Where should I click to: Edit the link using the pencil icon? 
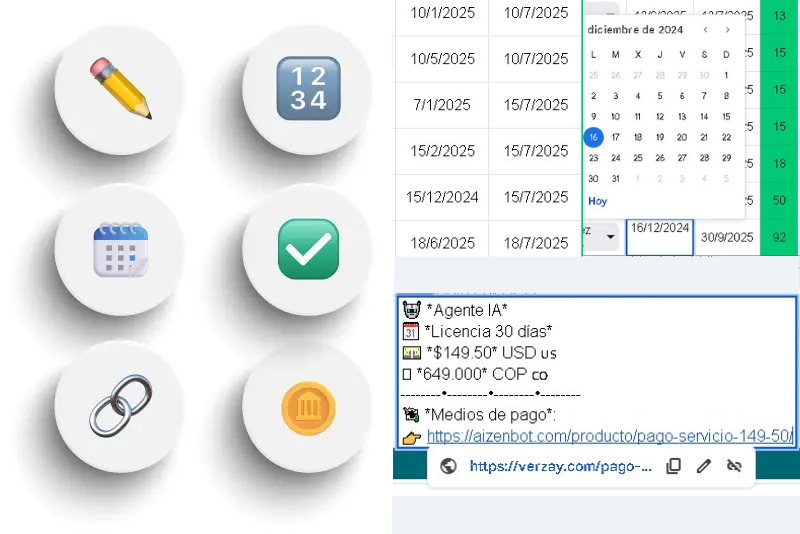point(704,466)
